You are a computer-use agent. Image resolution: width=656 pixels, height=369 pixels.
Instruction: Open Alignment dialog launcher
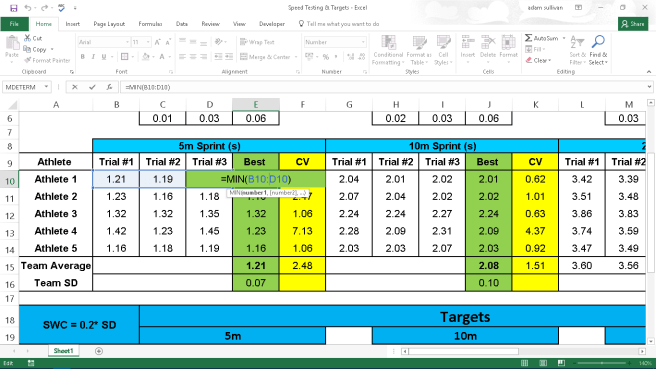298,72
